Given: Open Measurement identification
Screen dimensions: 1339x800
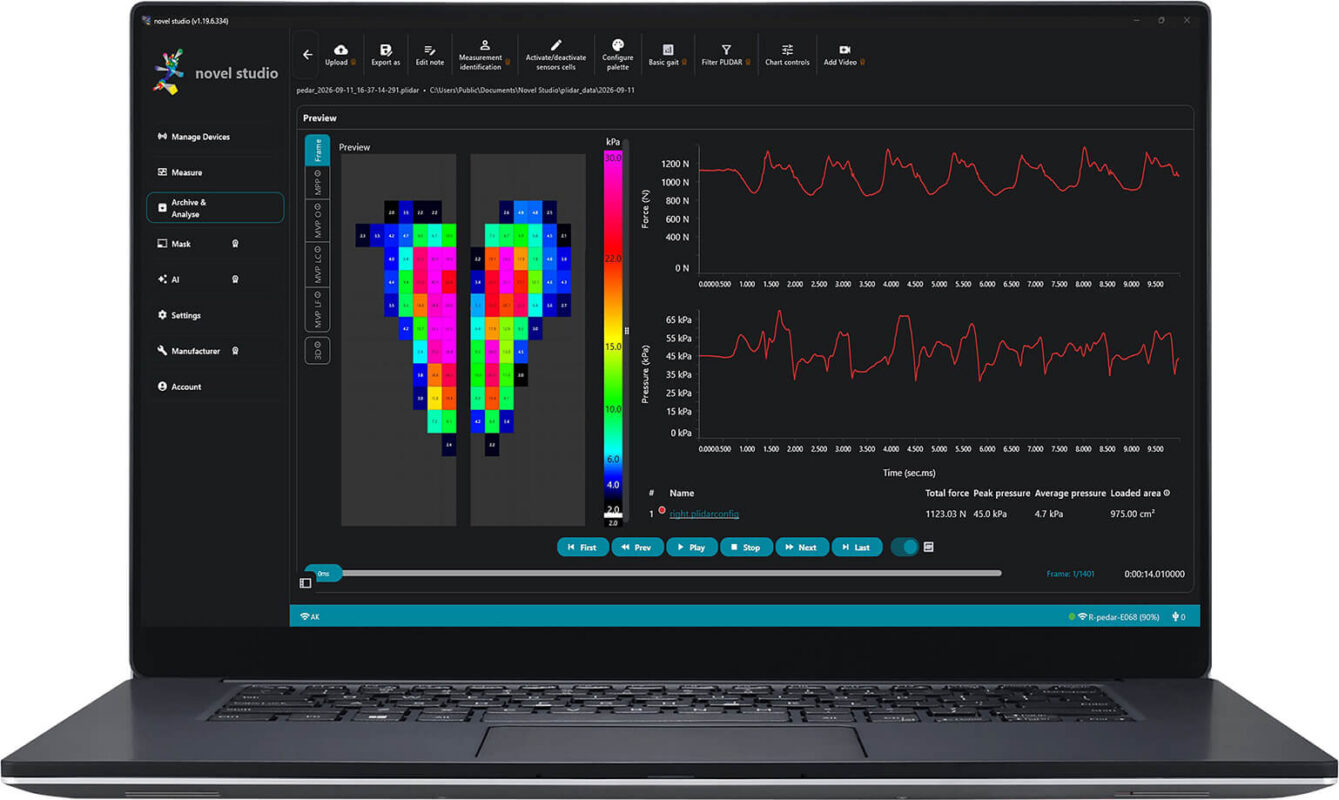Looking at the screenshot, I should pos(484,55).
